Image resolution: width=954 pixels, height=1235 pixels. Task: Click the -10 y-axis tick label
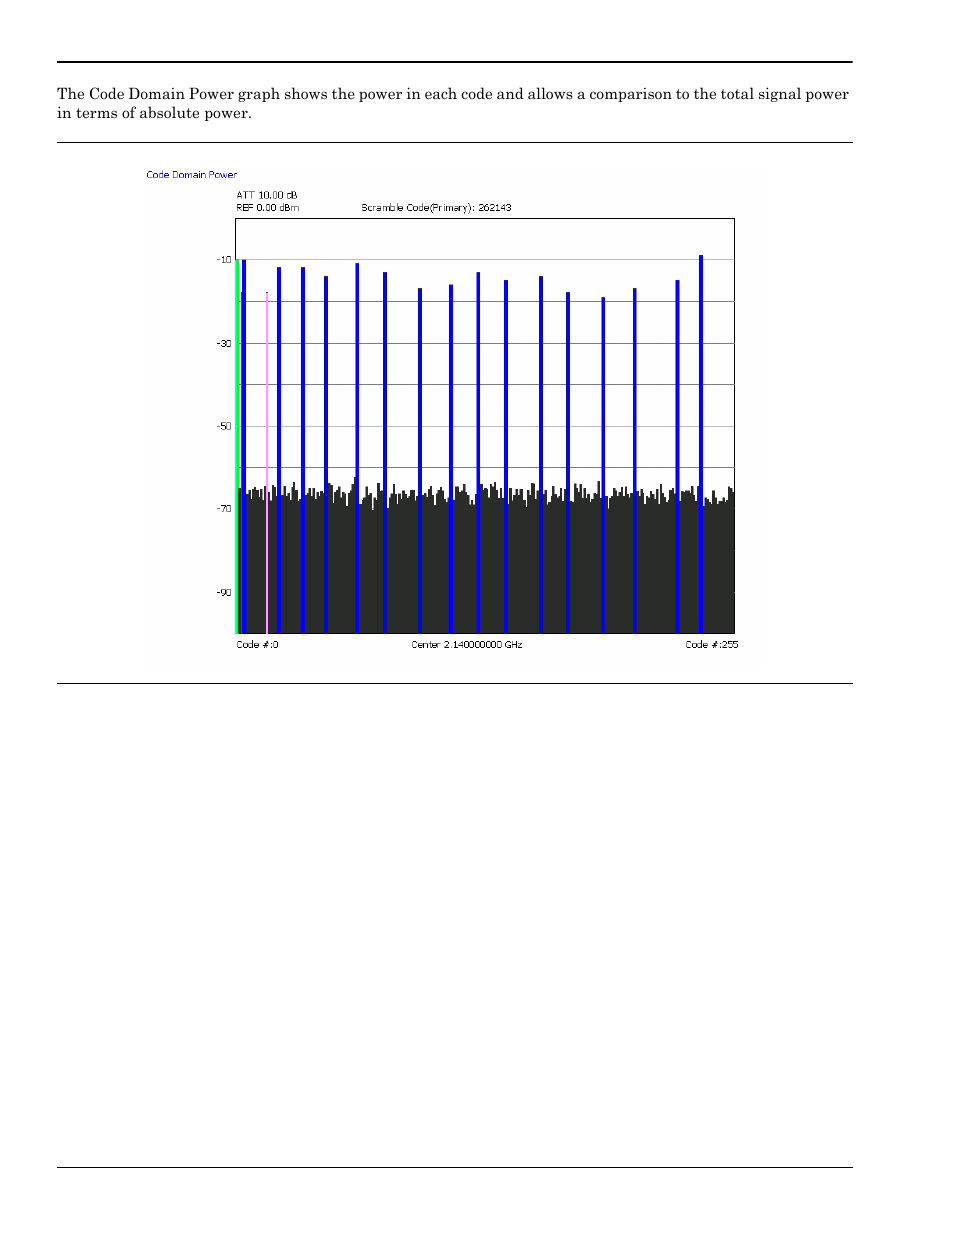click(x=224, y=260)
